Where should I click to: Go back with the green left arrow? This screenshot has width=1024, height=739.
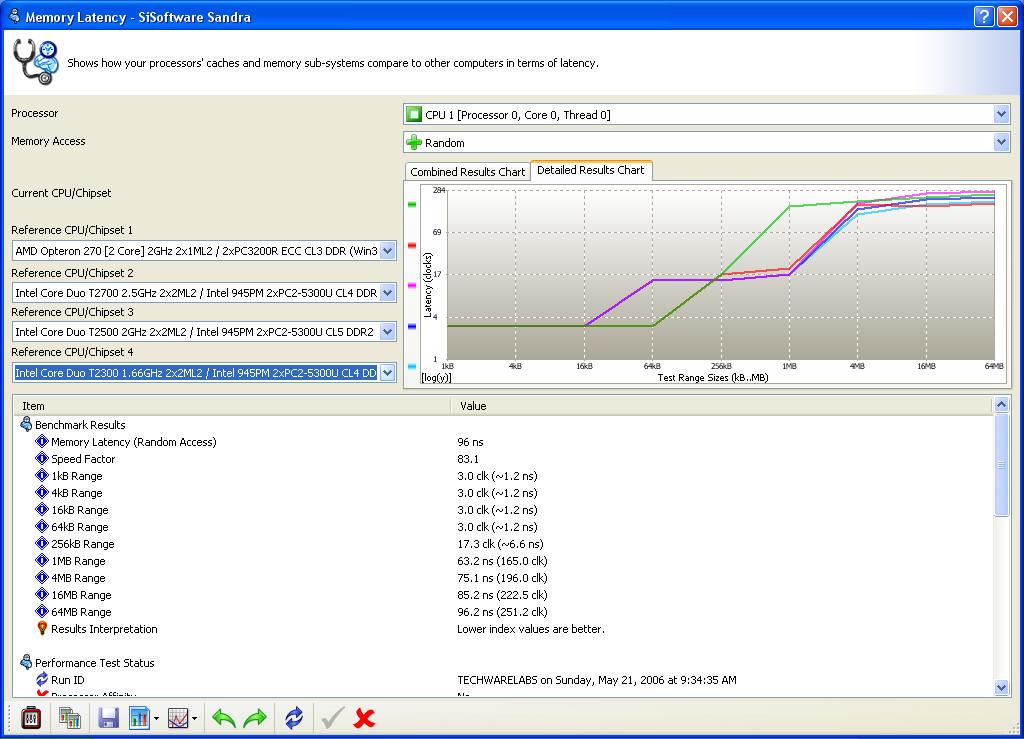tap(224, 718)
